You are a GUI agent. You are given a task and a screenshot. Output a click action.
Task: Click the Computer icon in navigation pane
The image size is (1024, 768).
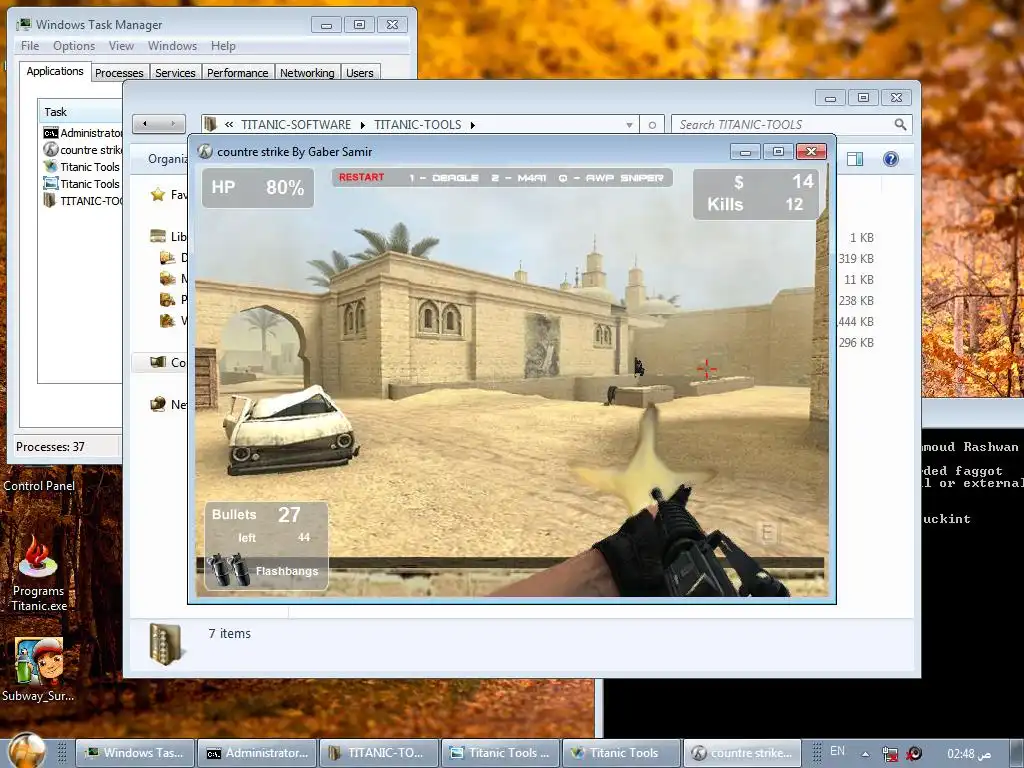[x=157, y=362]
